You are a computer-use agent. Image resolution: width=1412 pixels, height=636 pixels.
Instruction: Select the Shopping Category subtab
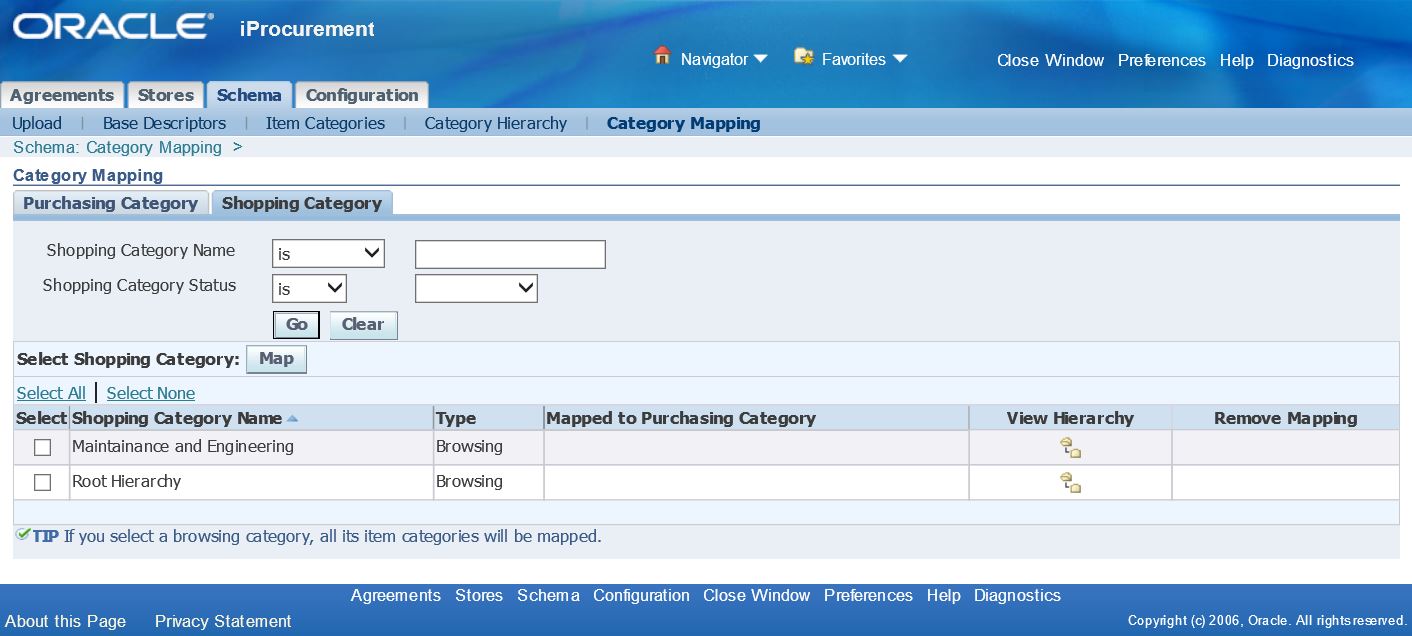(x=302, y=203)
